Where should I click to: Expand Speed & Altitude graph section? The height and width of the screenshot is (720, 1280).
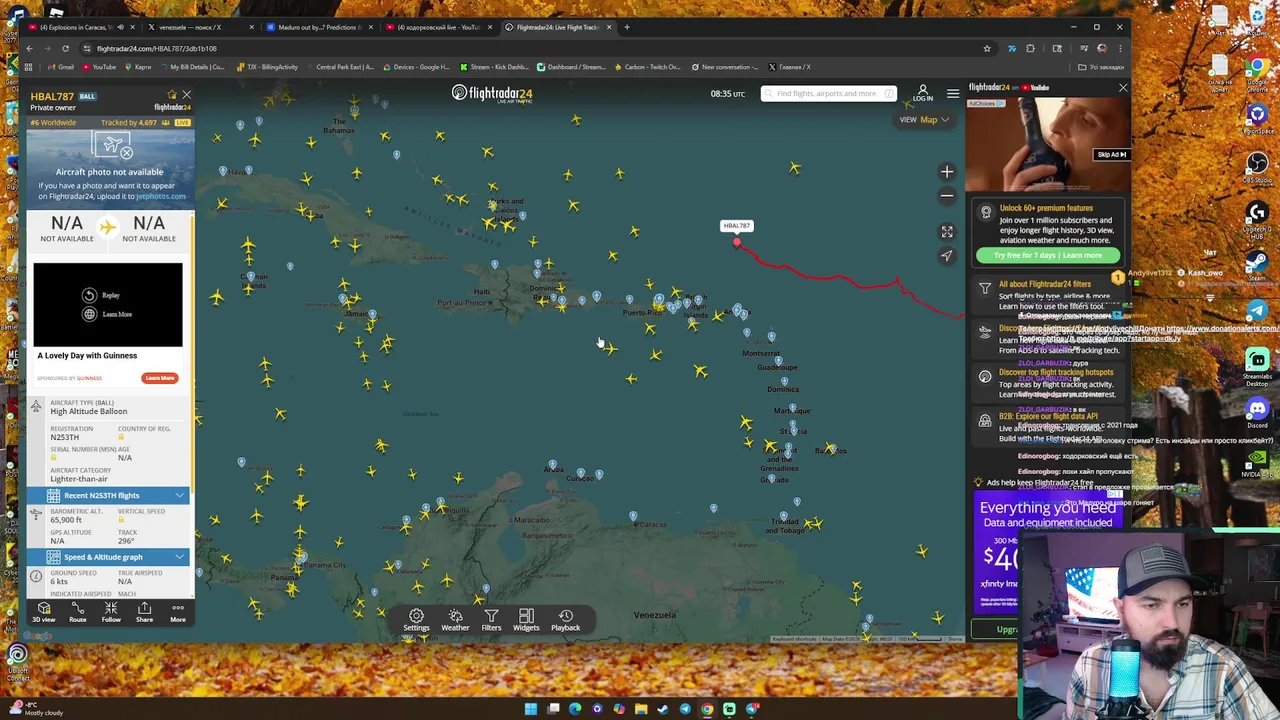pyautogui.click(x=108, y=557)
